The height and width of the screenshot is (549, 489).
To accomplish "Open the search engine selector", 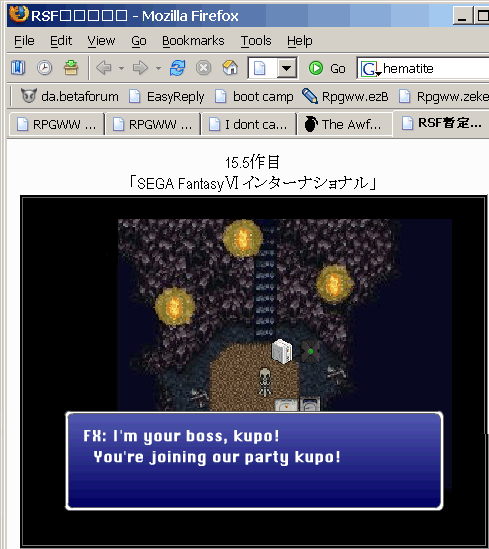I will pos(370,69).
